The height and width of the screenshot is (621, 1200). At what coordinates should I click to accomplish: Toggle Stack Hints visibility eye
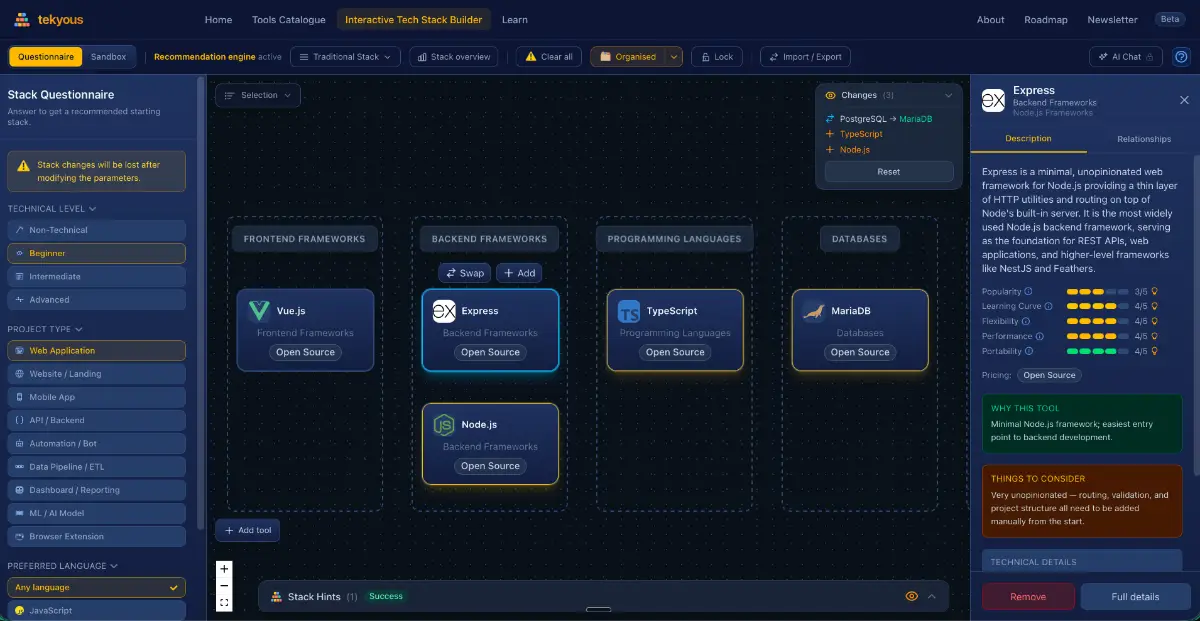click(x=911, y=596)
